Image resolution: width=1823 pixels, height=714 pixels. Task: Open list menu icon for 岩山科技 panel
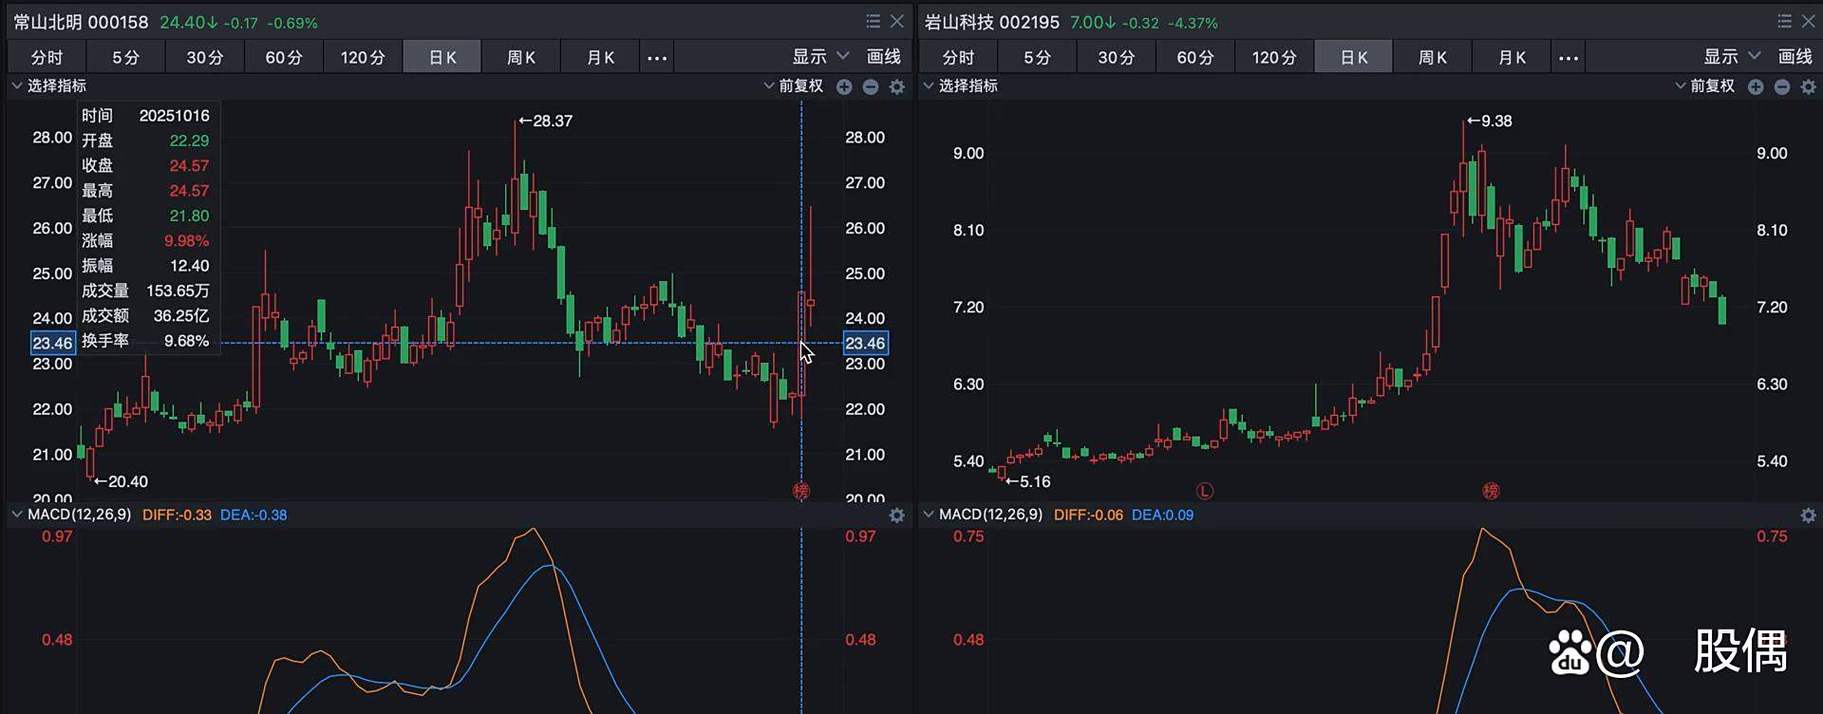pos(1784,21)
